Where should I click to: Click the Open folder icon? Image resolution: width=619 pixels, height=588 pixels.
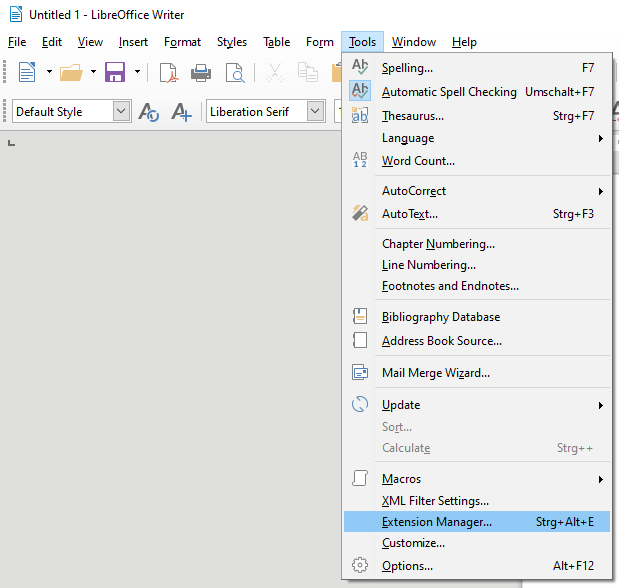[x=70, y=72]
